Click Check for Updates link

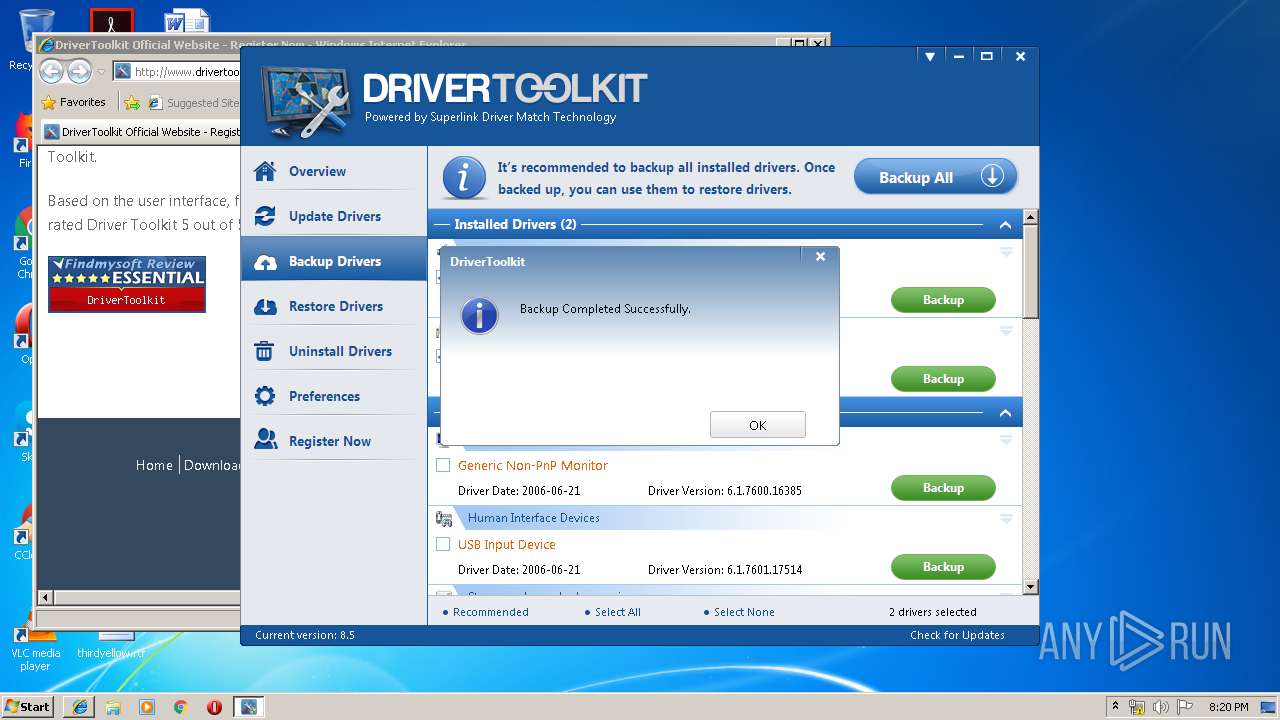pyautogui.click(x=957, y=635)
